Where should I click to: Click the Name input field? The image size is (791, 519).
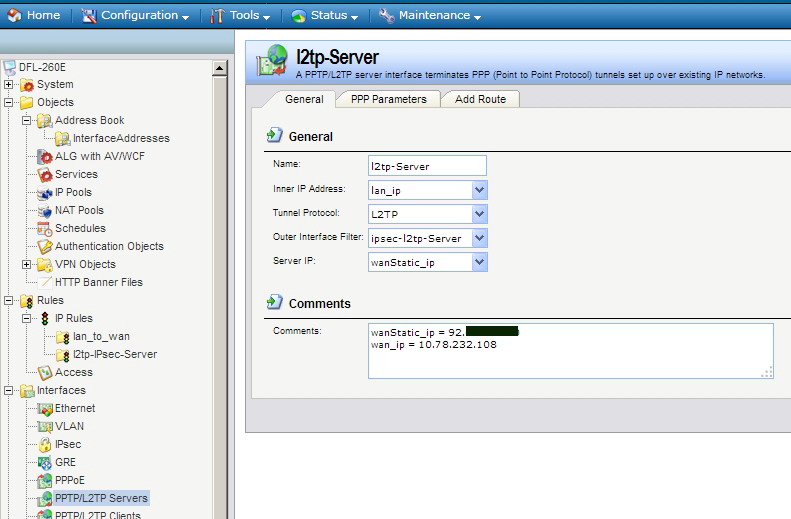(427, 166)
